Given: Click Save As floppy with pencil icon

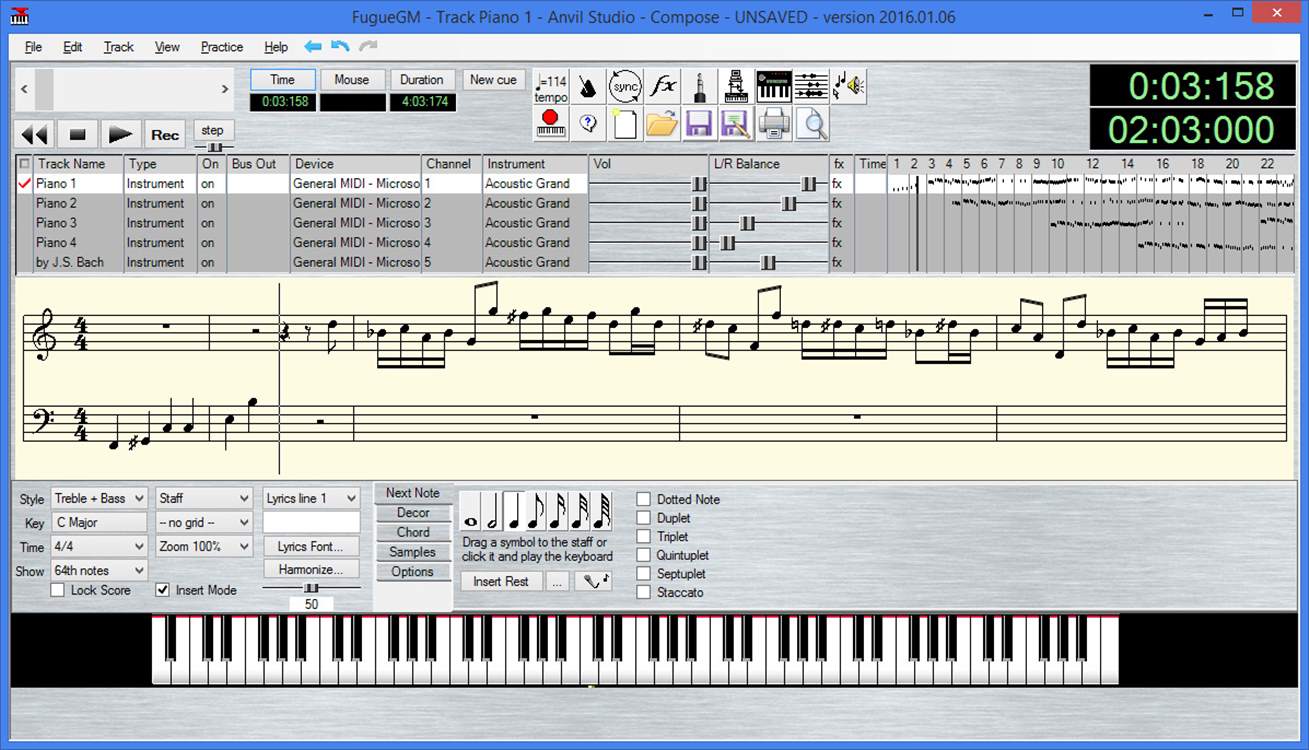Looking at the screenshot, I should point(736,124).
